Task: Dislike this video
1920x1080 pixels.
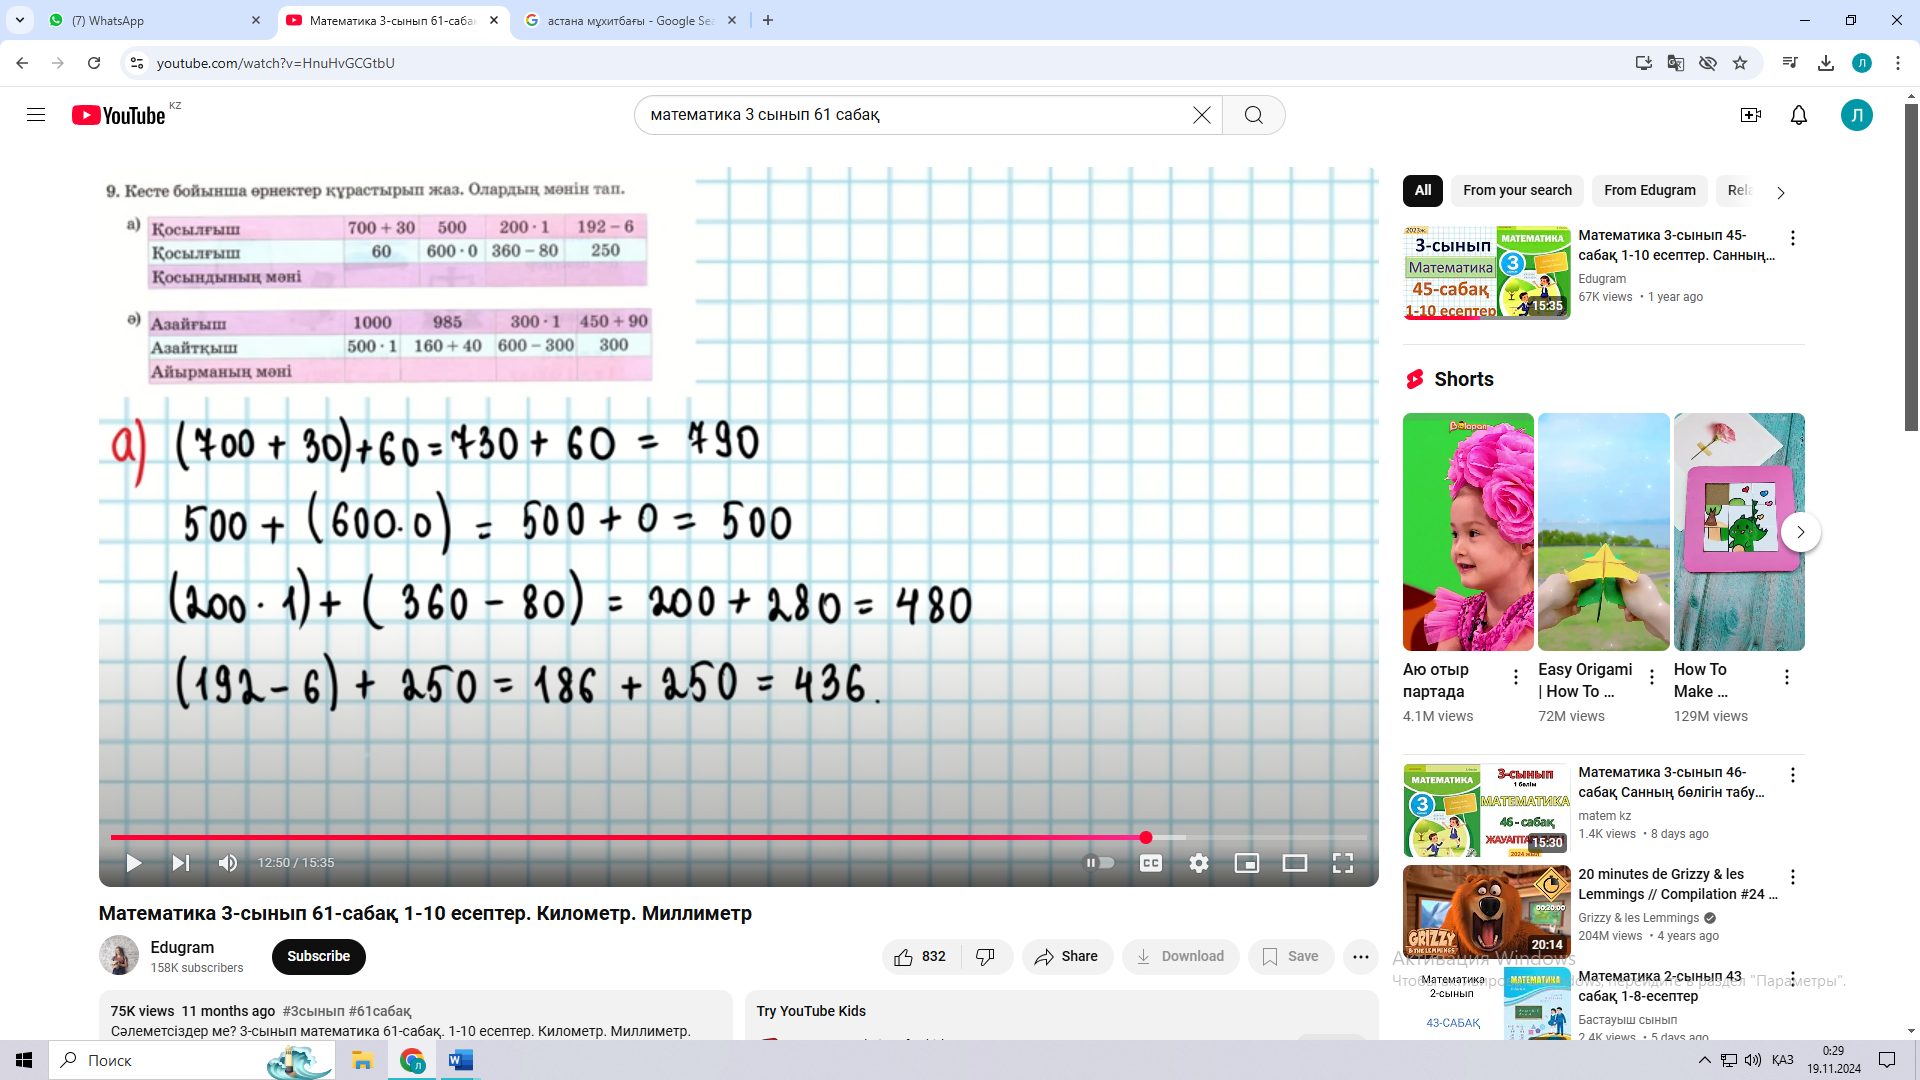Action: pyautogui.click(x=985, y=957)
